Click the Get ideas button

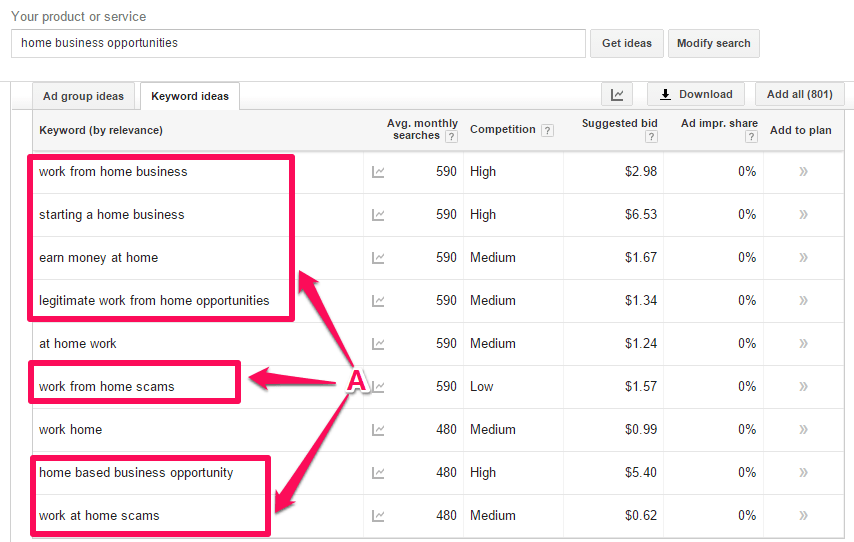tap(627, 44)
